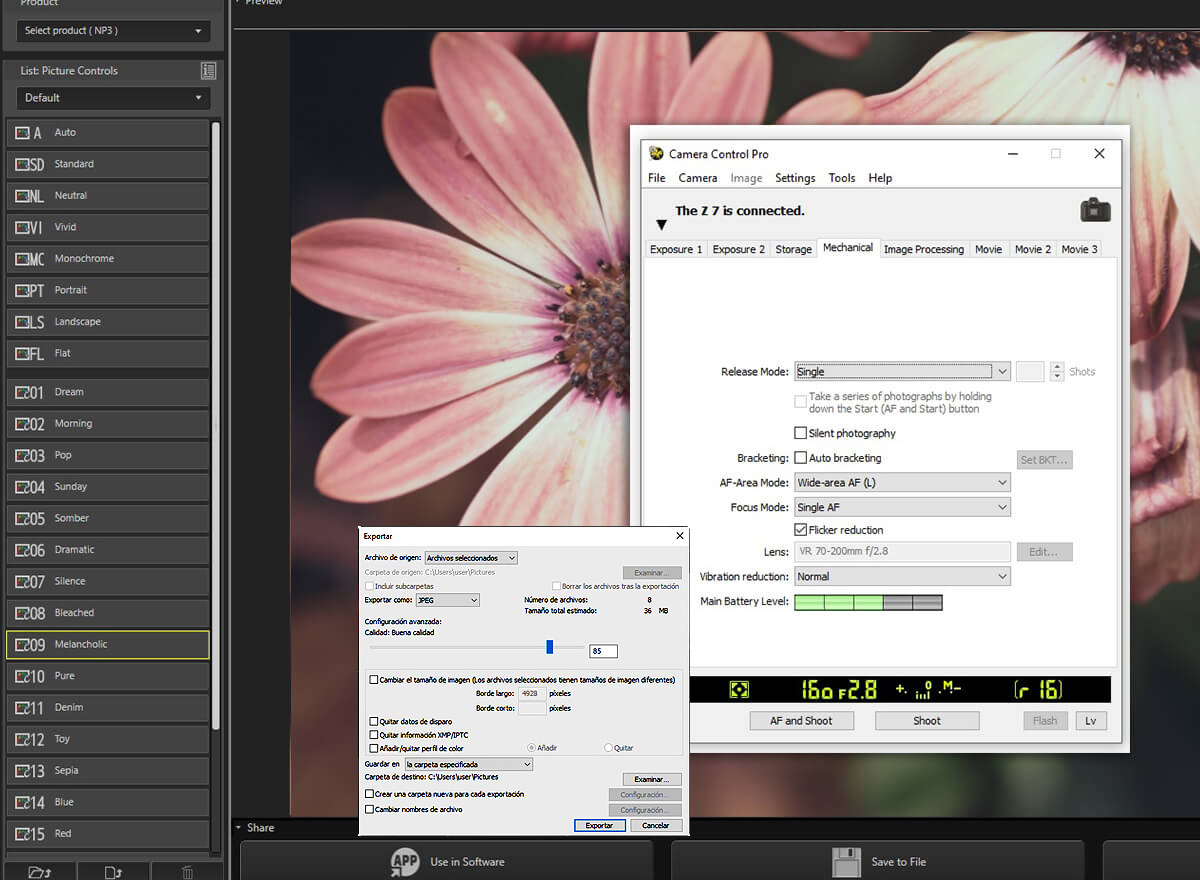Toggle the Picture Controls list view icon

[x=208, y=71]
